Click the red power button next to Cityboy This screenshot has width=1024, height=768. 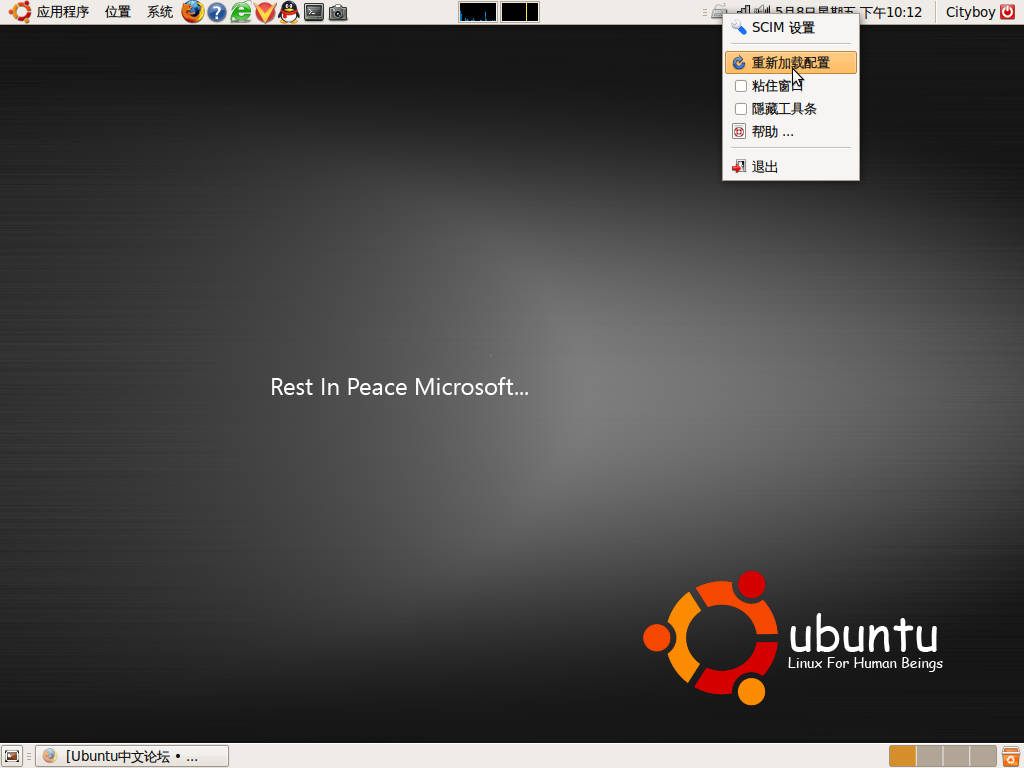[1008, 12]
